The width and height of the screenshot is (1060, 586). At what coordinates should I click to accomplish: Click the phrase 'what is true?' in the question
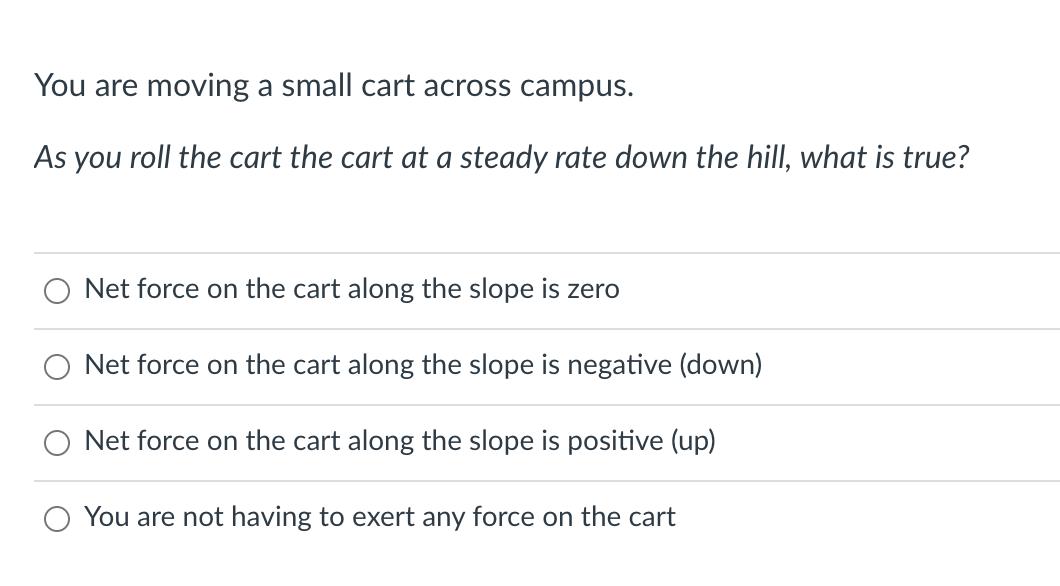[885, 157]
